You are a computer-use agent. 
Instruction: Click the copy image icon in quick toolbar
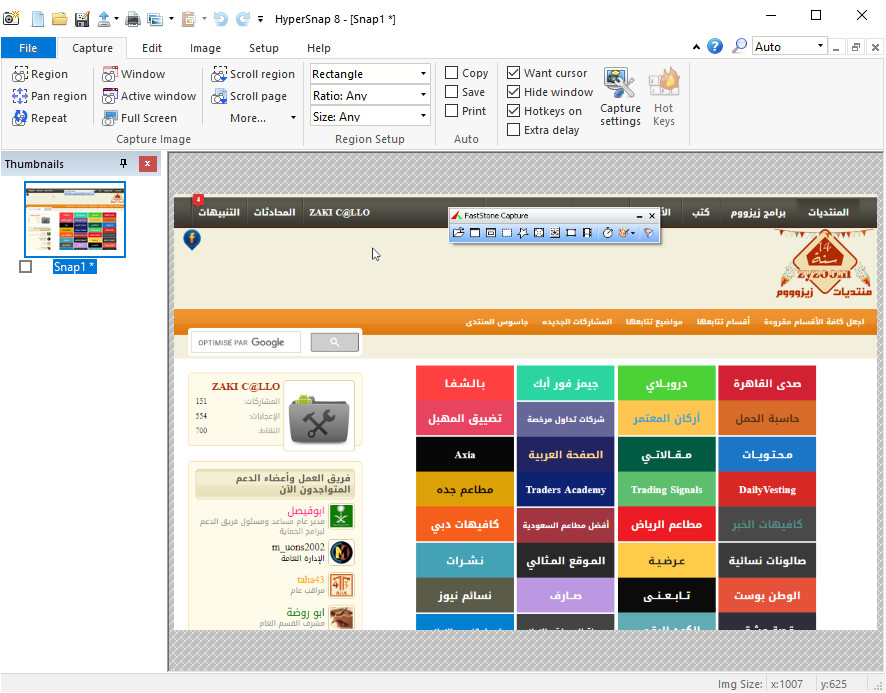click(x=155, y=19)
